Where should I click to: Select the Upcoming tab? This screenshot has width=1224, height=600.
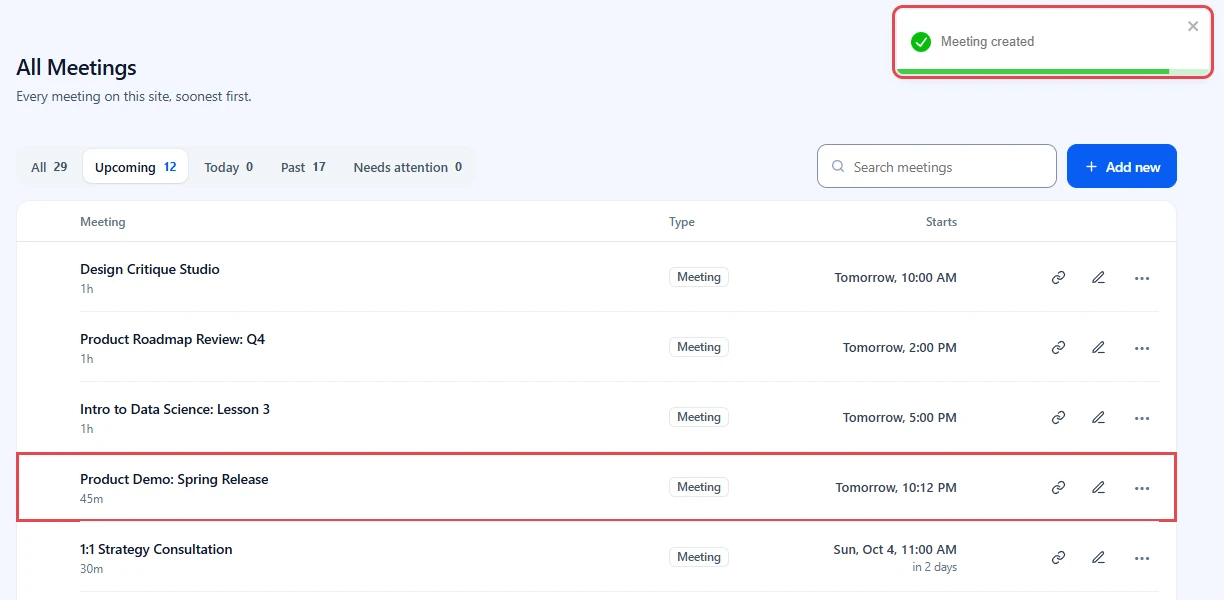tap(135, 167)
